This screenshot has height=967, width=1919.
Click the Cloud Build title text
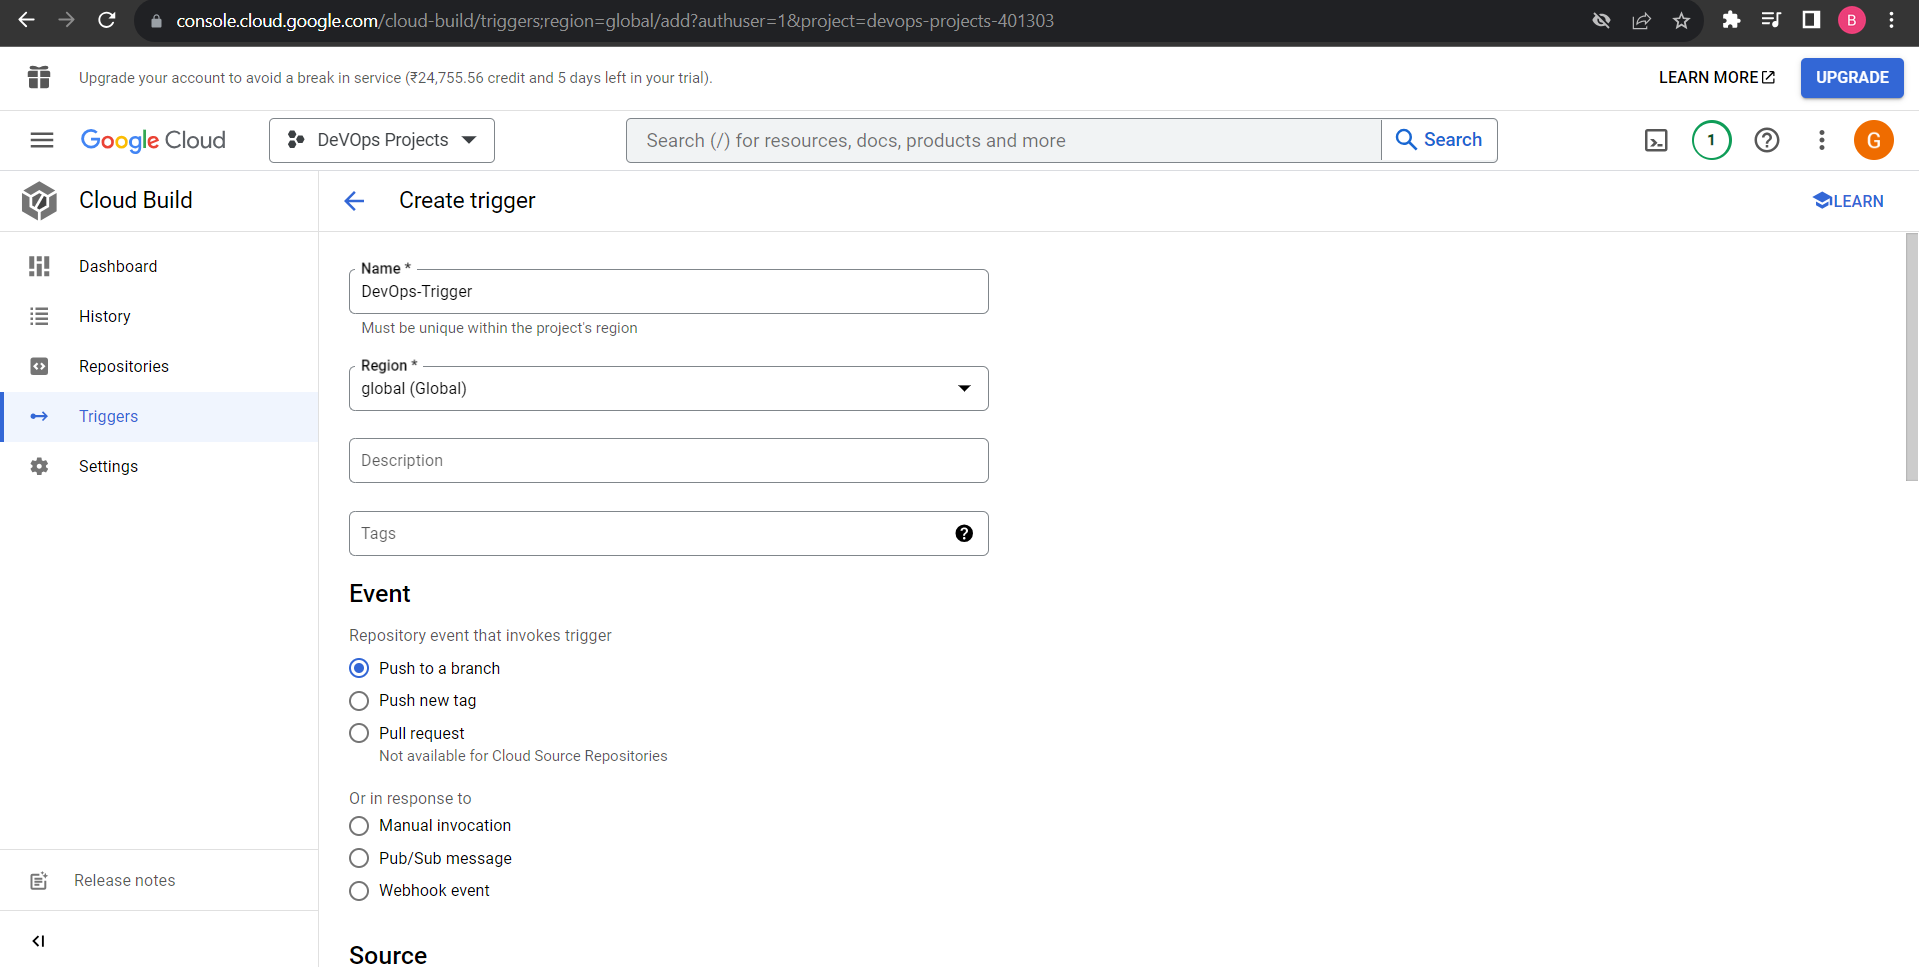tap(136, 200)
